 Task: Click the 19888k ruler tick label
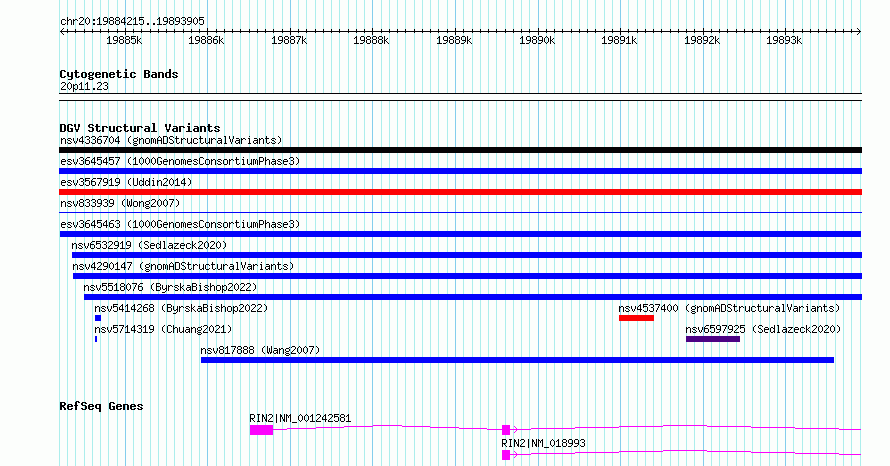[371, 40]
